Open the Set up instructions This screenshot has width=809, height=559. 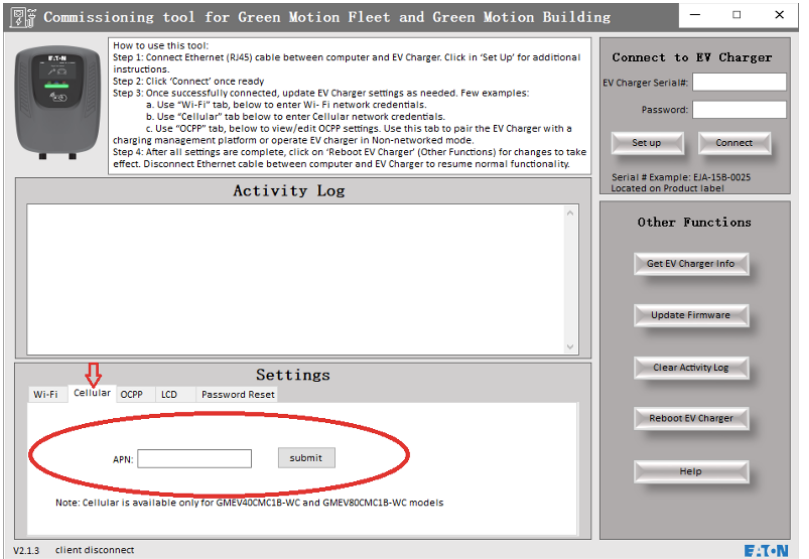pos(647,143)
